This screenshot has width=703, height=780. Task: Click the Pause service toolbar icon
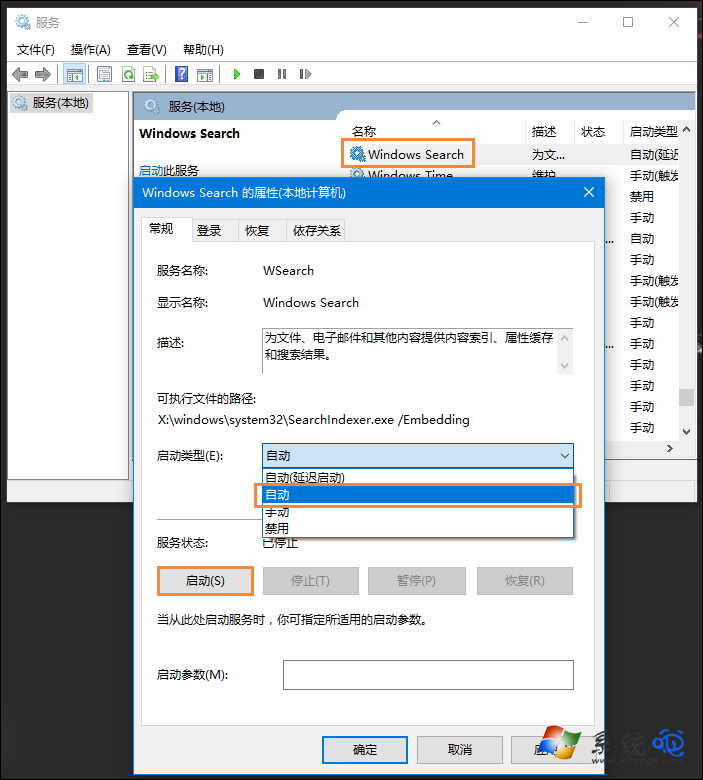pos(282,74)
